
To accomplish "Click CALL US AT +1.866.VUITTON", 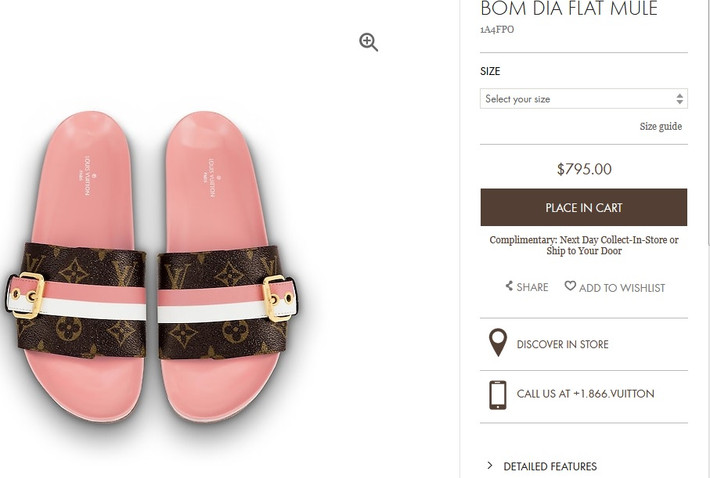I will (585, 394).
